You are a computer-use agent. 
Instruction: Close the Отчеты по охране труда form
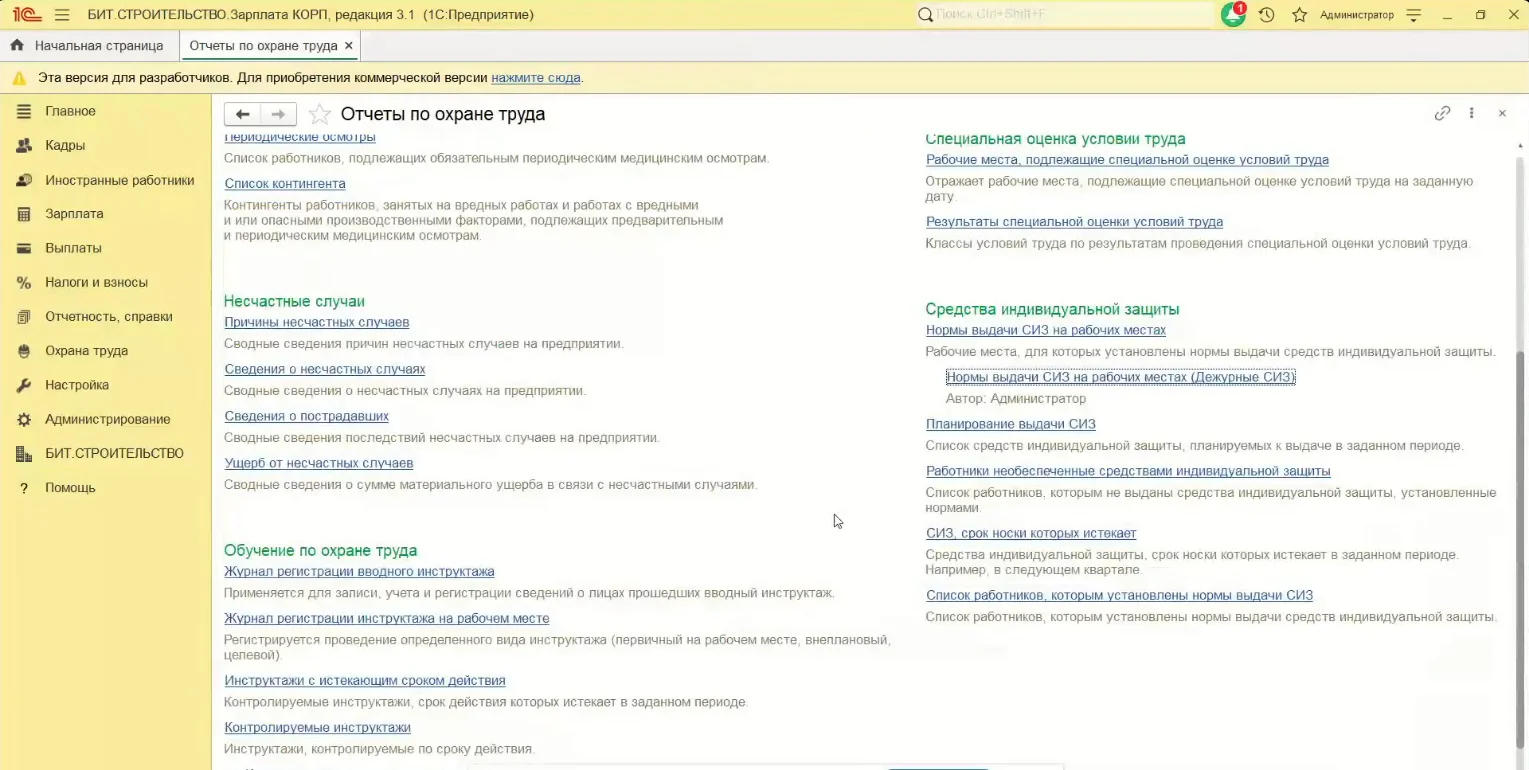1502,114
